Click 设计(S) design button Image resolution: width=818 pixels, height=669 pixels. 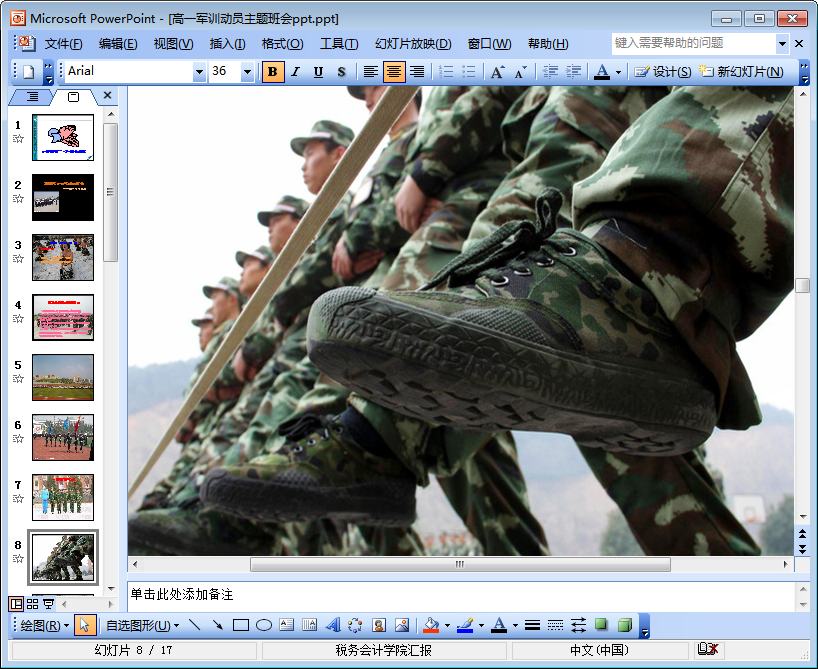pos(663,71)
